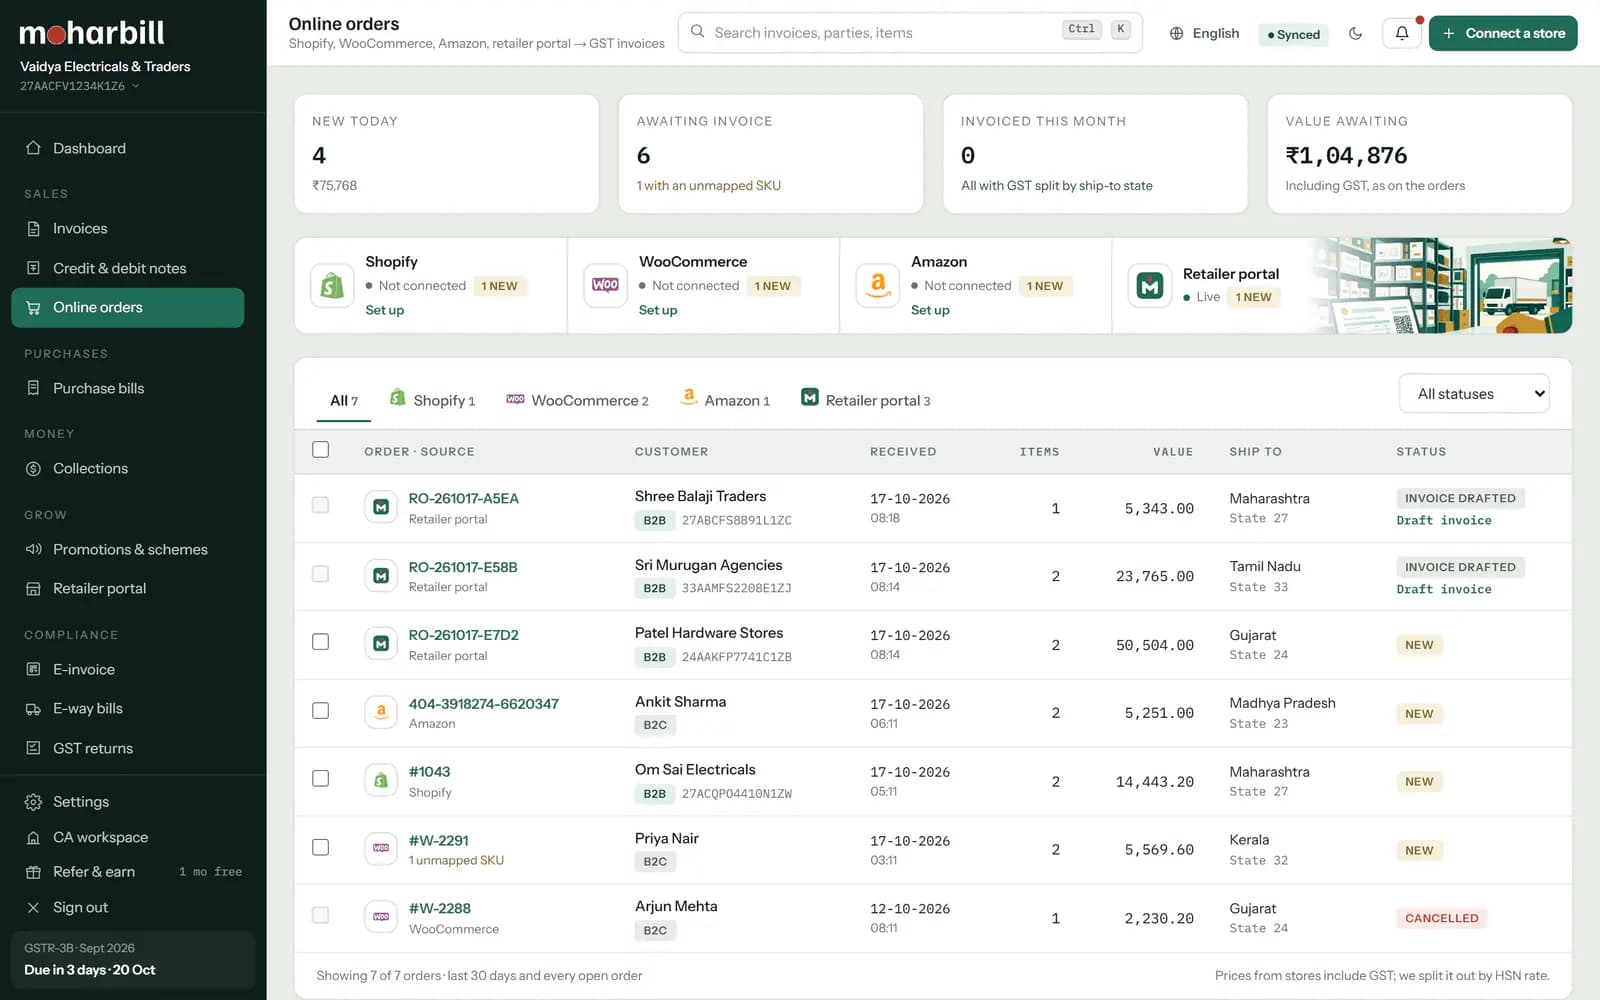Switch to the Shopify 1 tab
1600x1000 pixels.
432,400
